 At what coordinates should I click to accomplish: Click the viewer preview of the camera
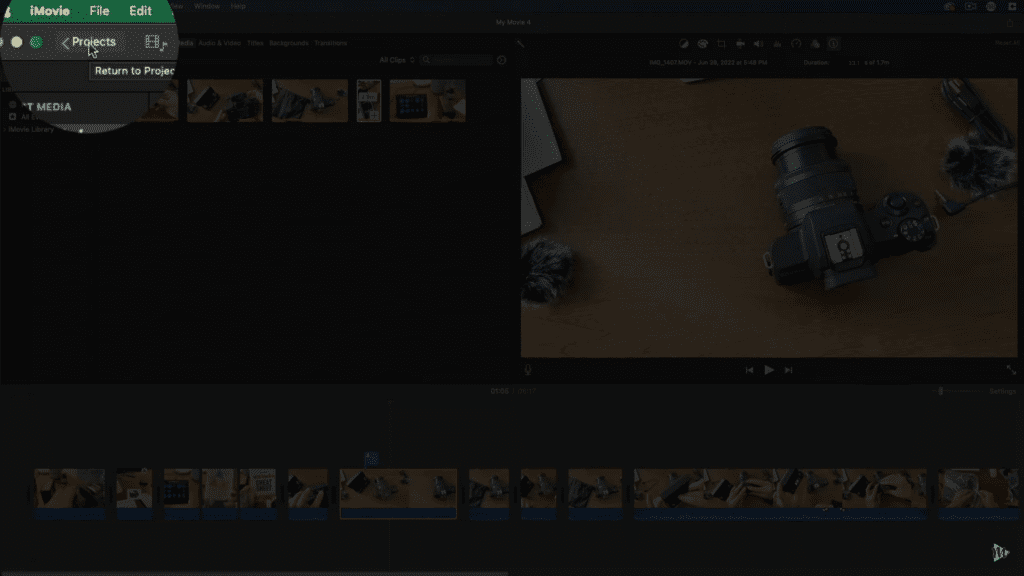pos(769,217)
